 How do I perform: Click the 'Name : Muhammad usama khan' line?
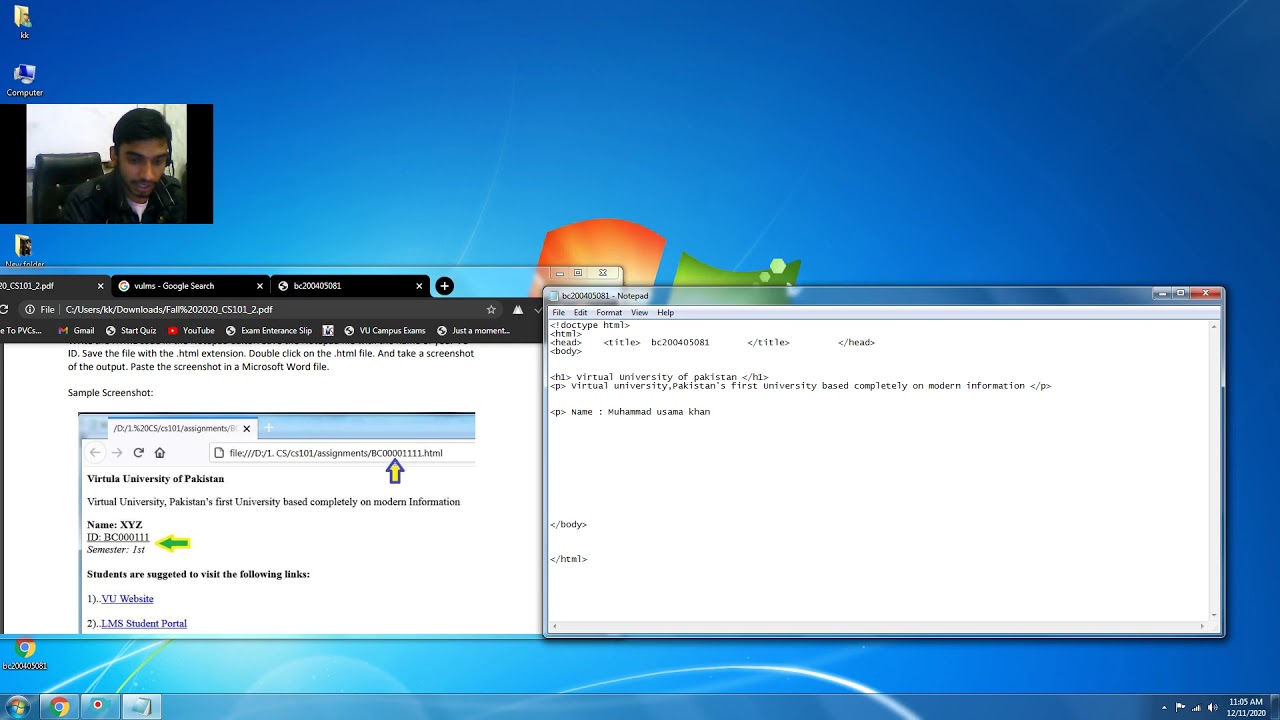(x=630, y=412)
